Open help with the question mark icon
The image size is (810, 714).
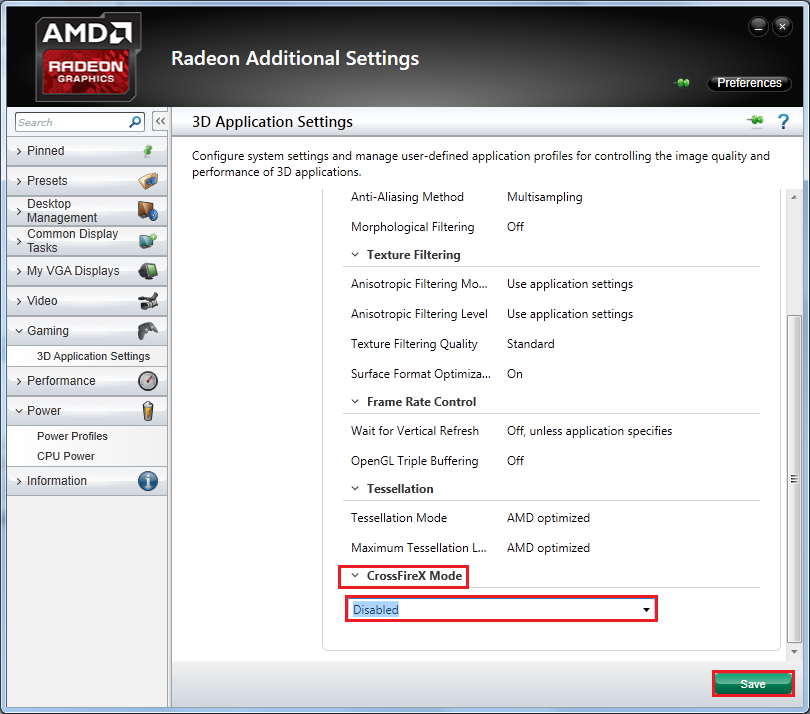coord(783,121)
